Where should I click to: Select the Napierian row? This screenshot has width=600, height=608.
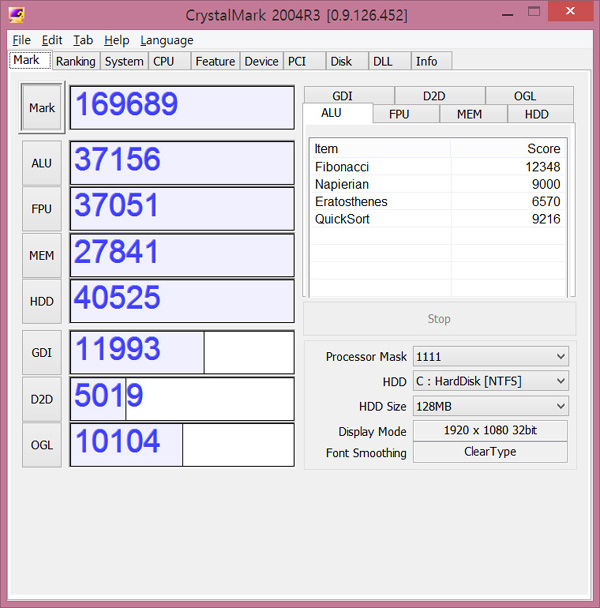pos(438,184)
